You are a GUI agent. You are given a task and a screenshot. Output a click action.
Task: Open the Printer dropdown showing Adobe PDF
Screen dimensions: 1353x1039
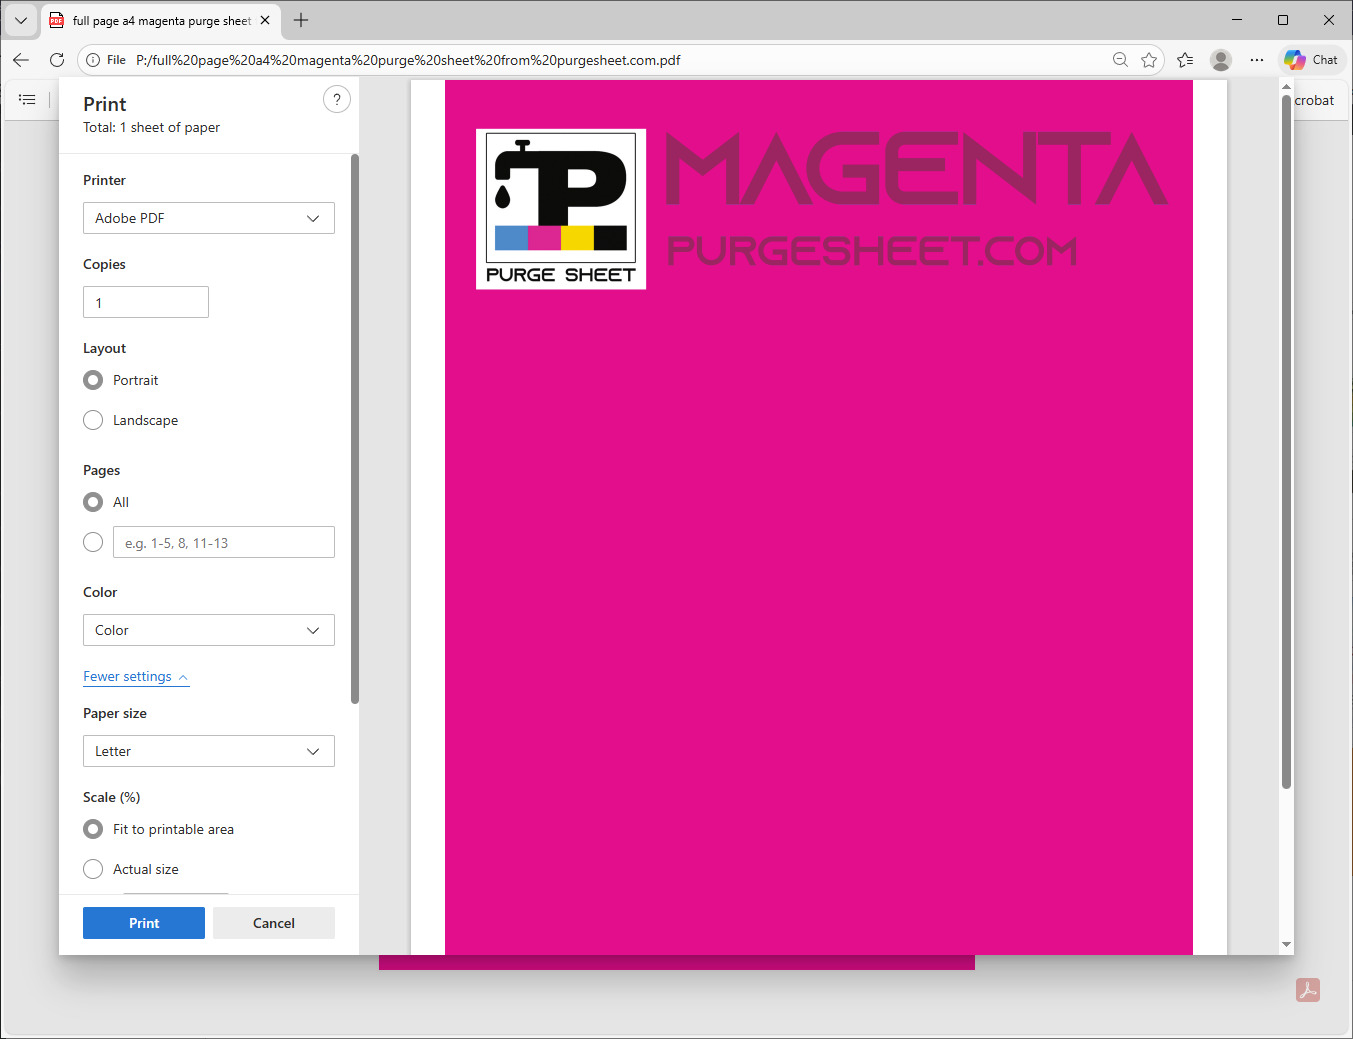pos(209,218)
